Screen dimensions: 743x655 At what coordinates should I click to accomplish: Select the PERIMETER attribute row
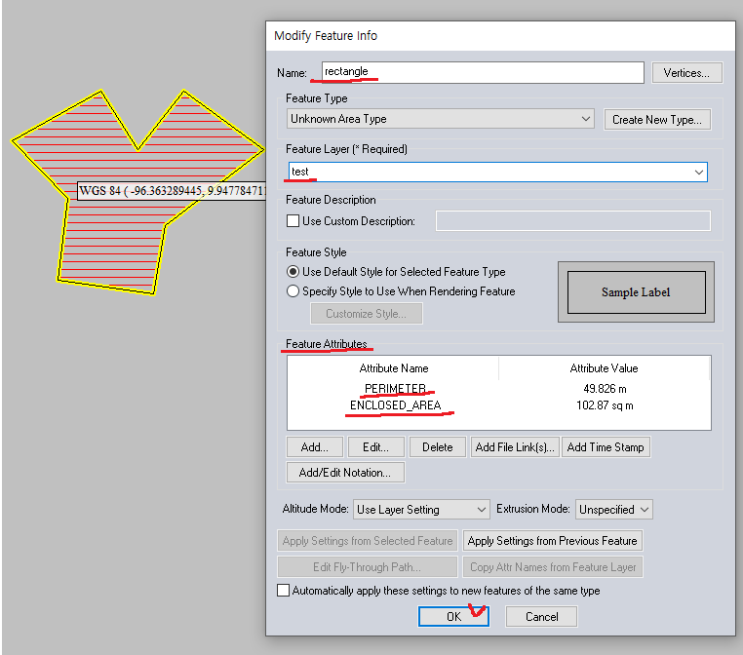pyautogui.click(x=395, y=388)
